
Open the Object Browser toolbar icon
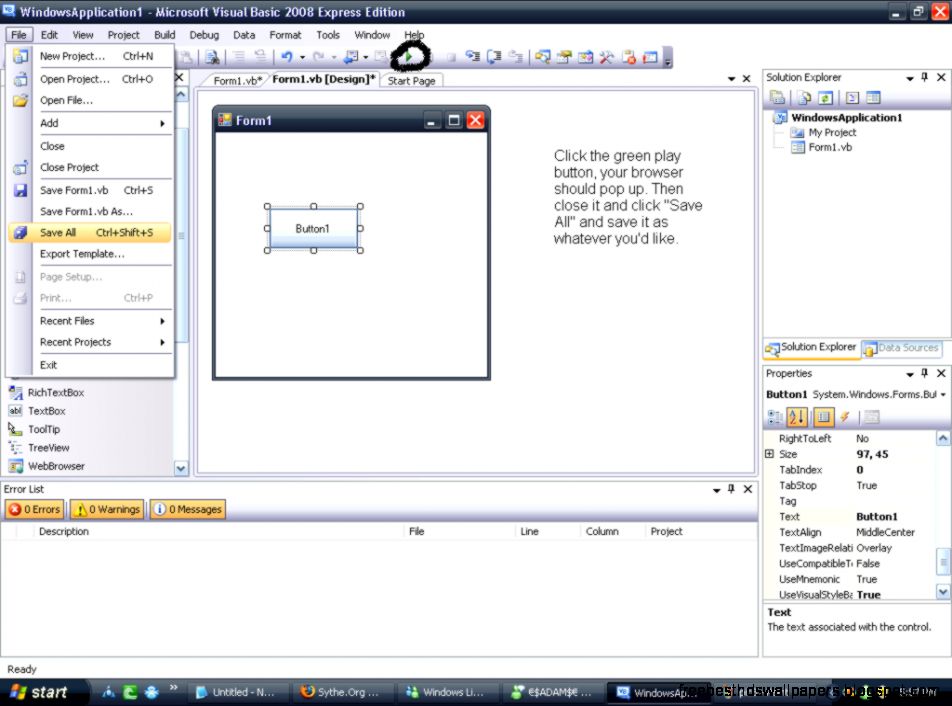point(585,57)
